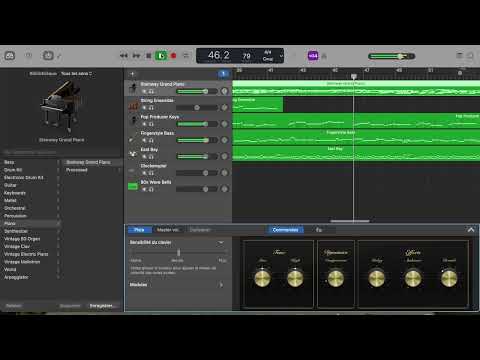Switch to the Piste tab
480x360 pixels.
139,230
